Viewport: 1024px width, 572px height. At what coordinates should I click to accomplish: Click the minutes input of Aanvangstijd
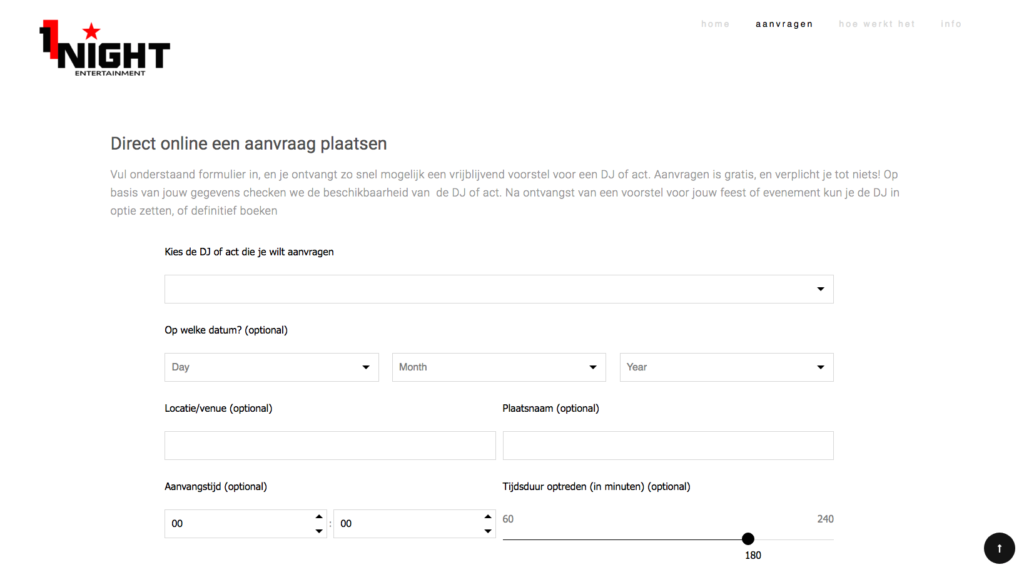[x=408, y=524]
